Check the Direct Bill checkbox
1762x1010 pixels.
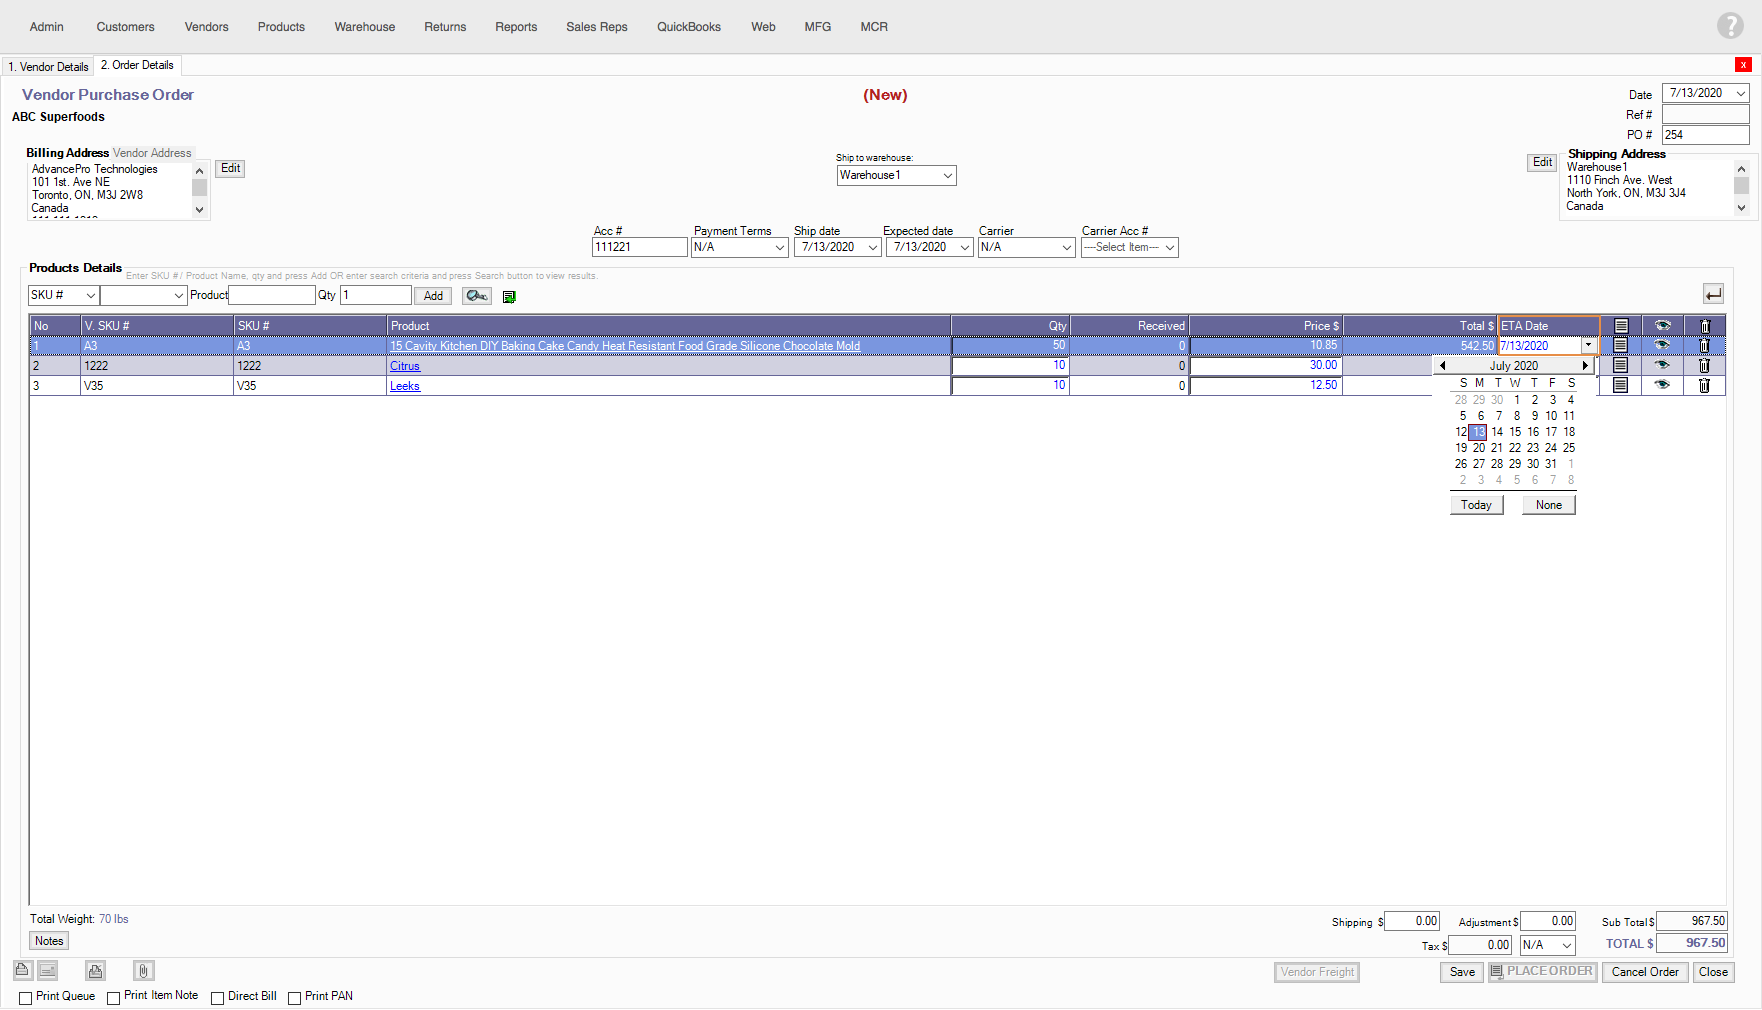217,998
